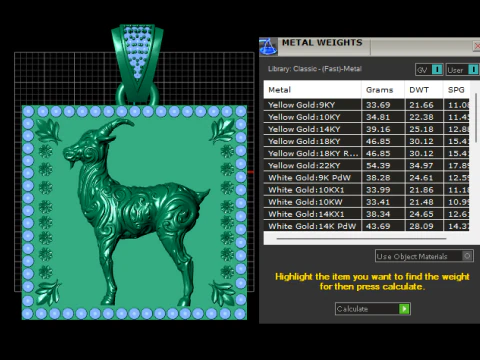Click the Library: Classic-(Fast)-Metal label
The height and width of the screenshot is (360, 480).
(x=315, y=69)
